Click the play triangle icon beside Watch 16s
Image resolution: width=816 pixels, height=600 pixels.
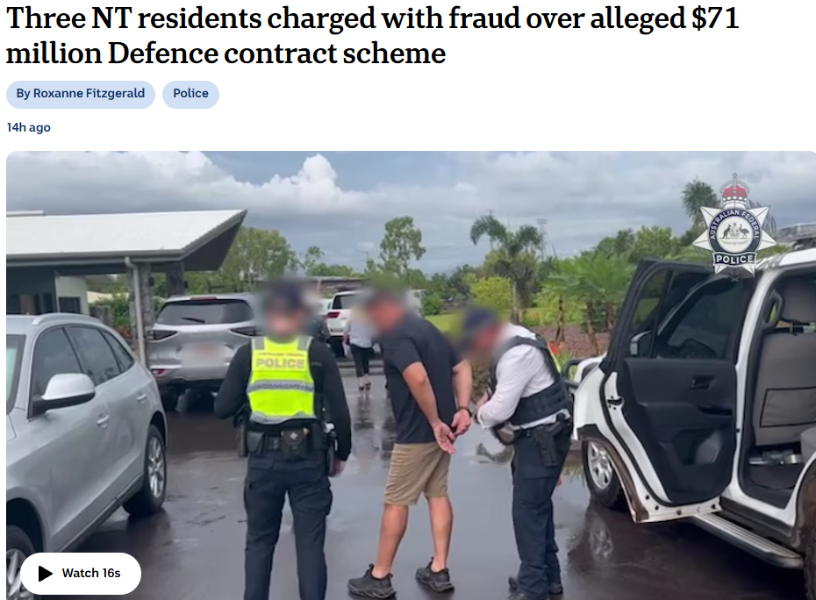click(x=45, y=573)
